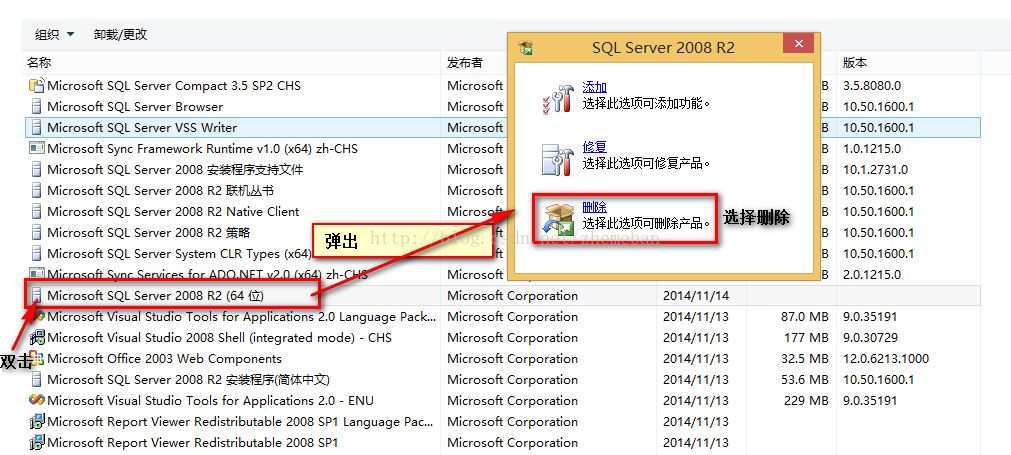
Task: Select Microsoft SQL Server 2008 R2 策略 entry
Action: (x=149, y=232)
